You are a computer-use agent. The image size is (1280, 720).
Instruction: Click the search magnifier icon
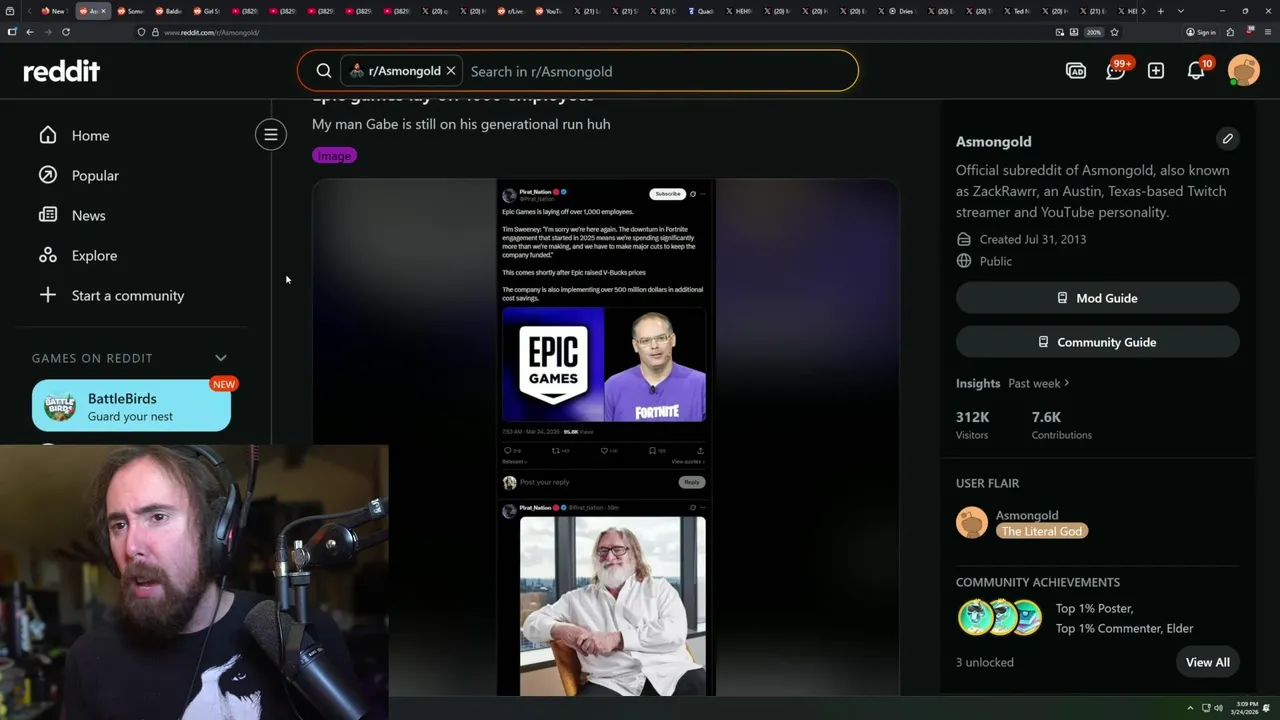324,71
